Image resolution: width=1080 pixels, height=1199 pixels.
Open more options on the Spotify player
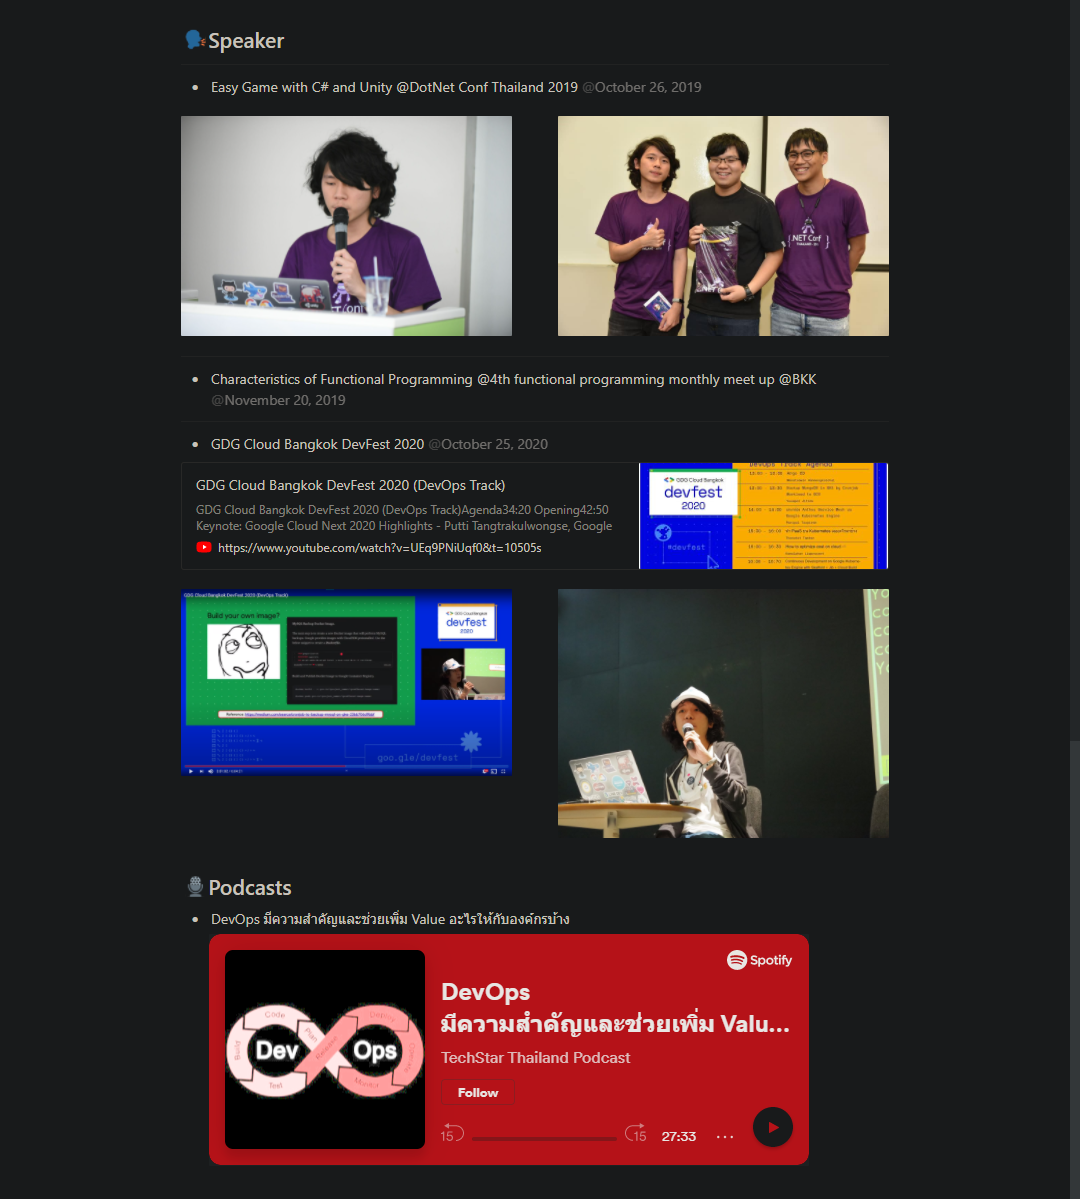point(724,1135)
